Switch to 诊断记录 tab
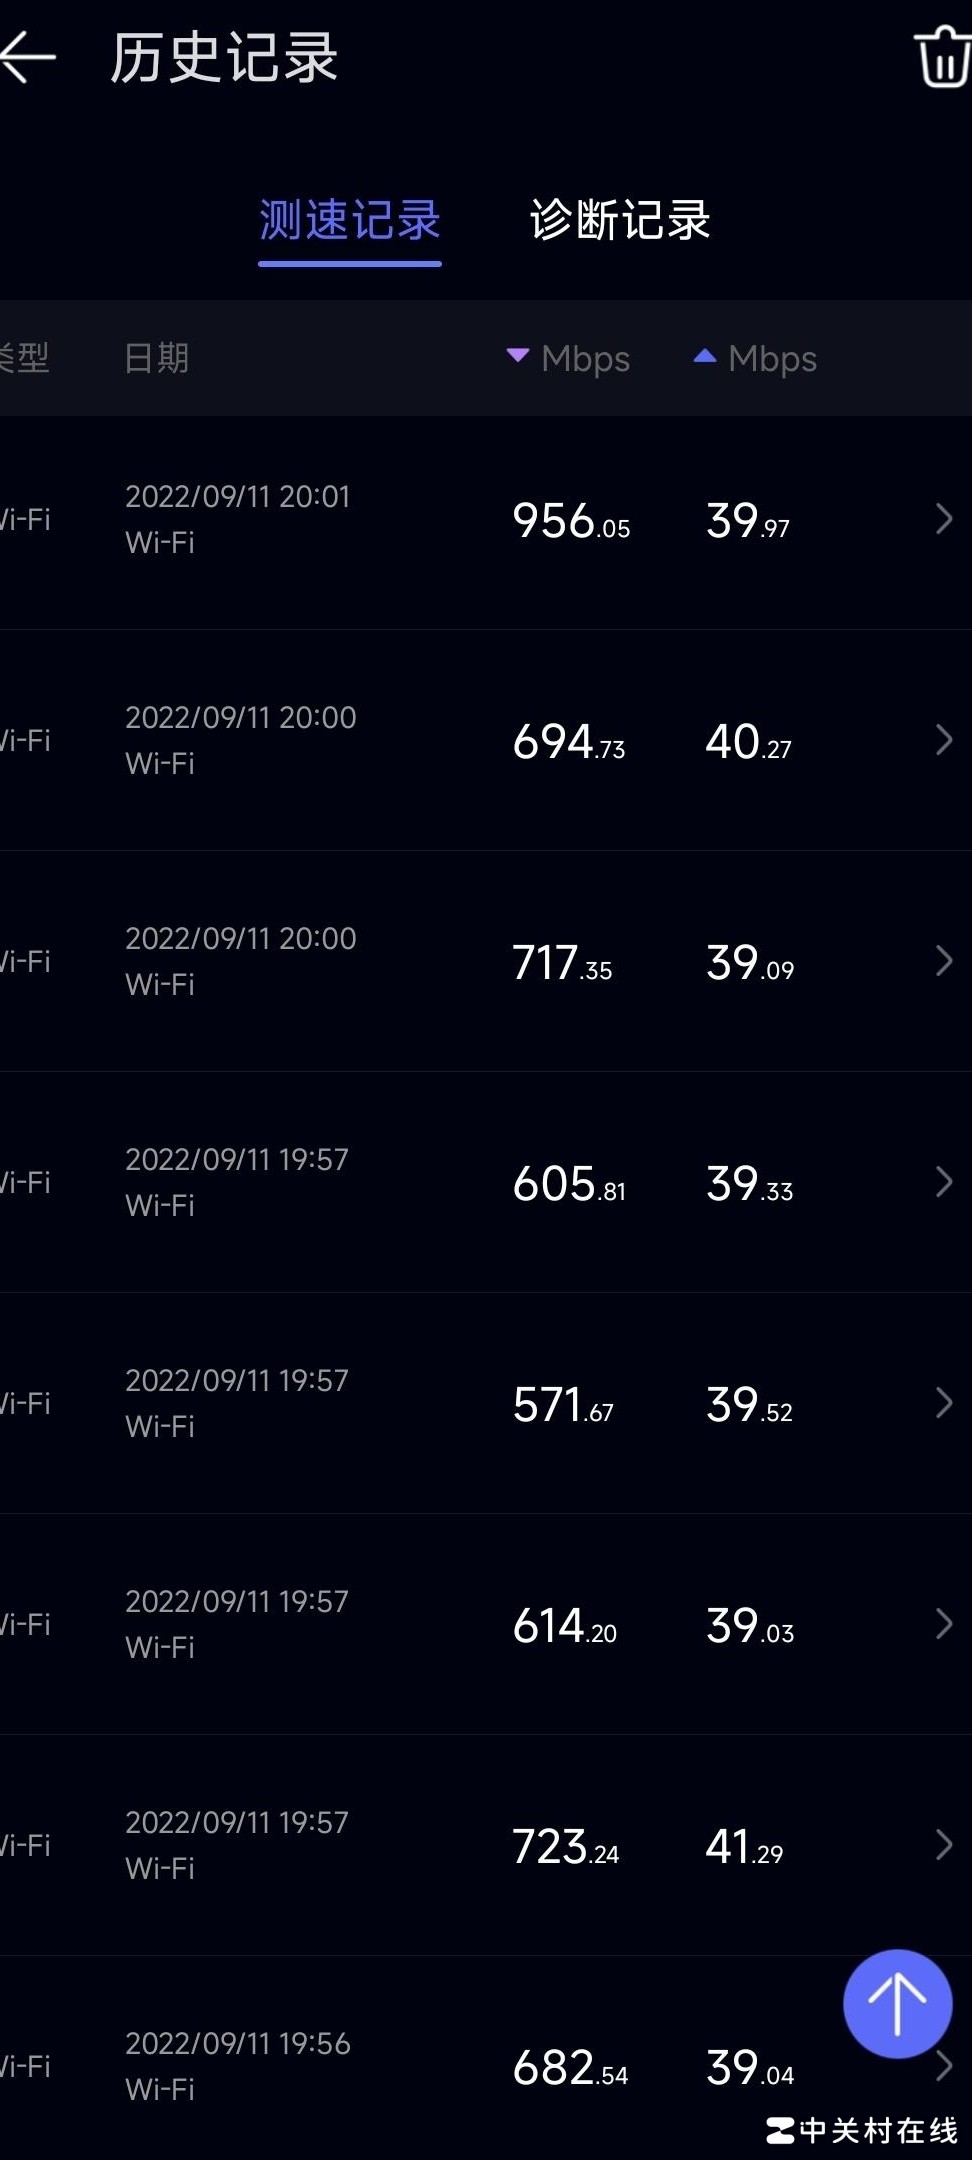 tap(620, 221)
